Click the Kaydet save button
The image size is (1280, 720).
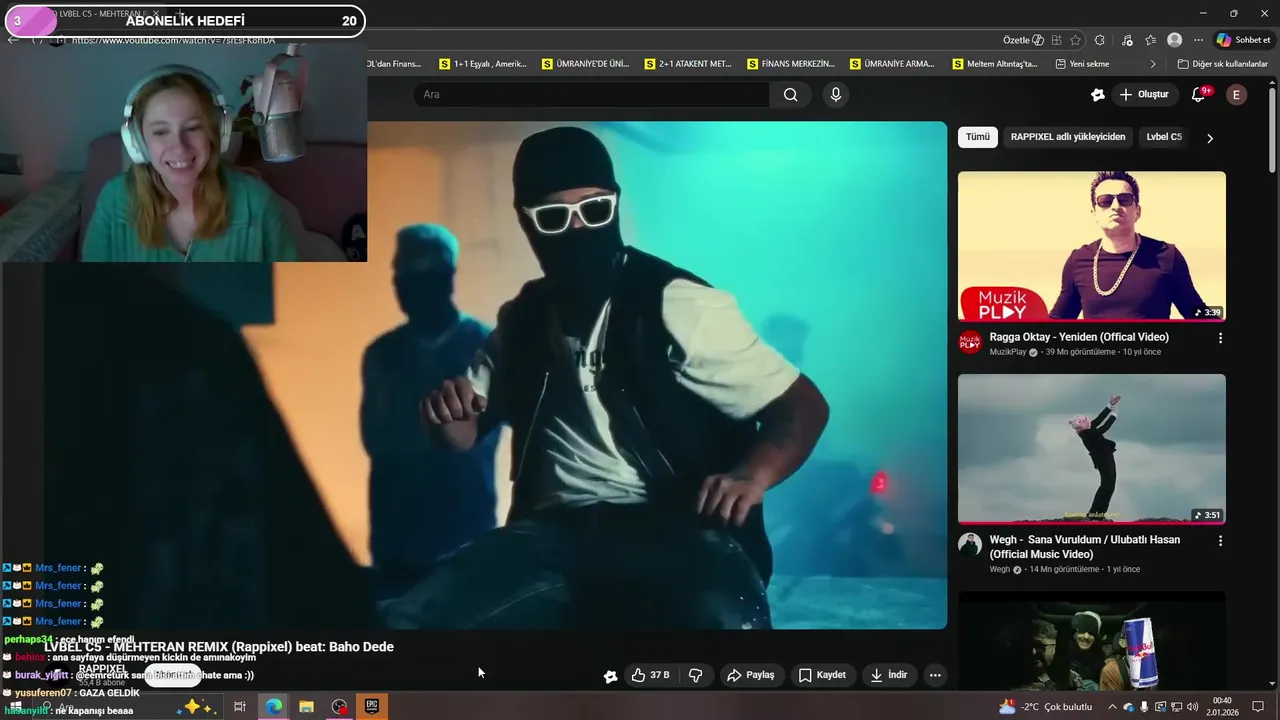pos(822,675)
